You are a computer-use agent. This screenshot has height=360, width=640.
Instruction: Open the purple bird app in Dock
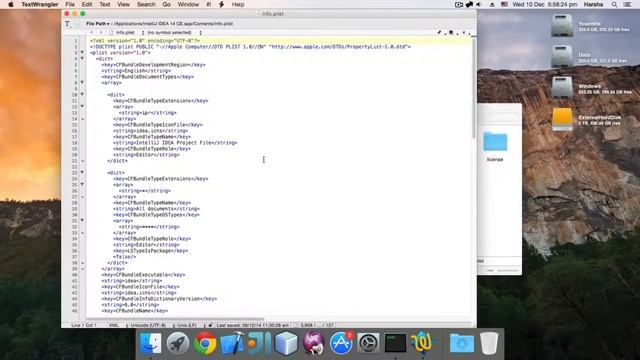(x=313, y=343)
